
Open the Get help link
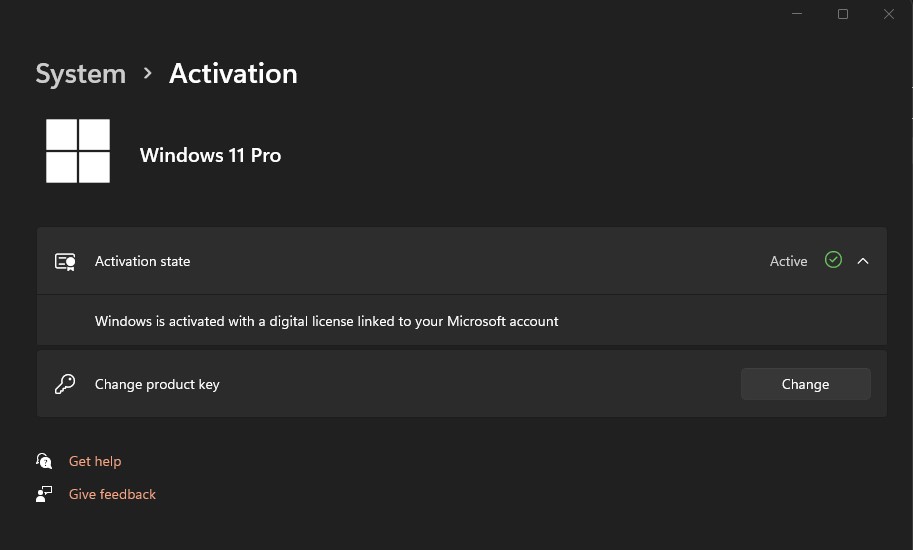click(x=95, y=461)
